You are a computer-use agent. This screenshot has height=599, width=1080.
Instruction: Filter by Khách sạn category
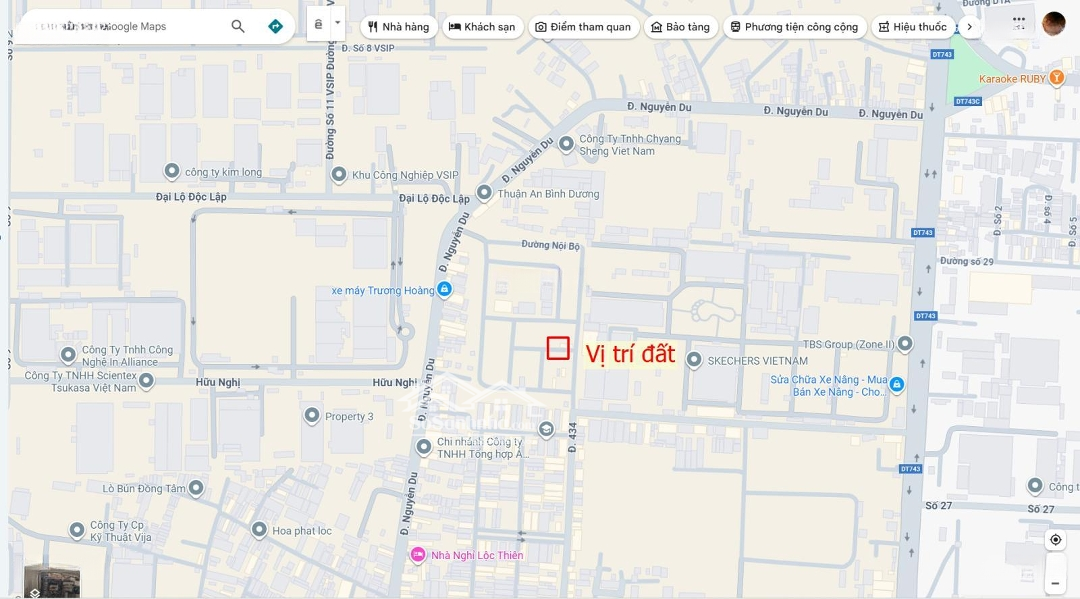pos(482,27)
